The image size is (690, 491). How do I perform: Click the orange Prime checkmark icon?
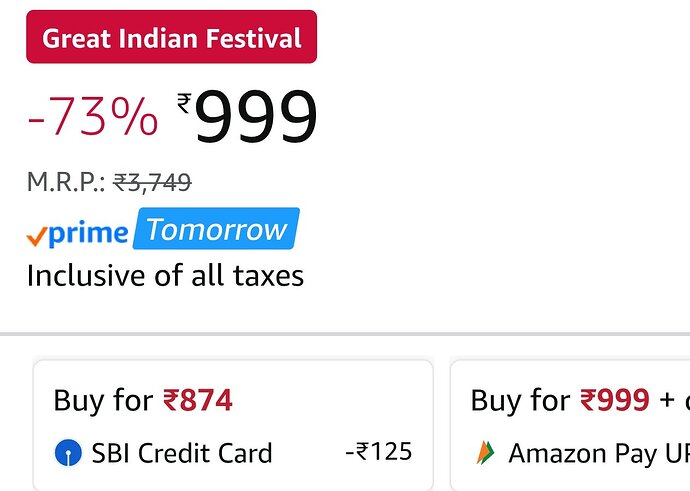click(36, 235)
